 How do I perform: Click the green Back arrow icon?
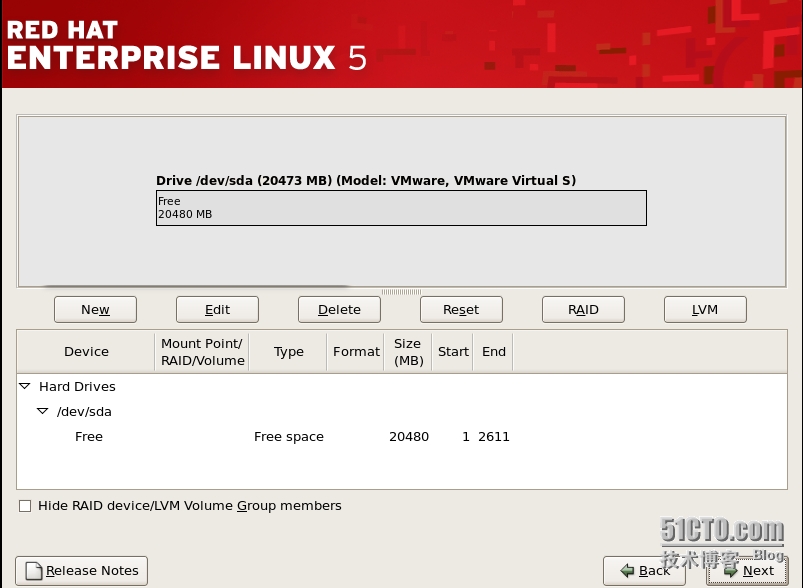click(627, 571)
